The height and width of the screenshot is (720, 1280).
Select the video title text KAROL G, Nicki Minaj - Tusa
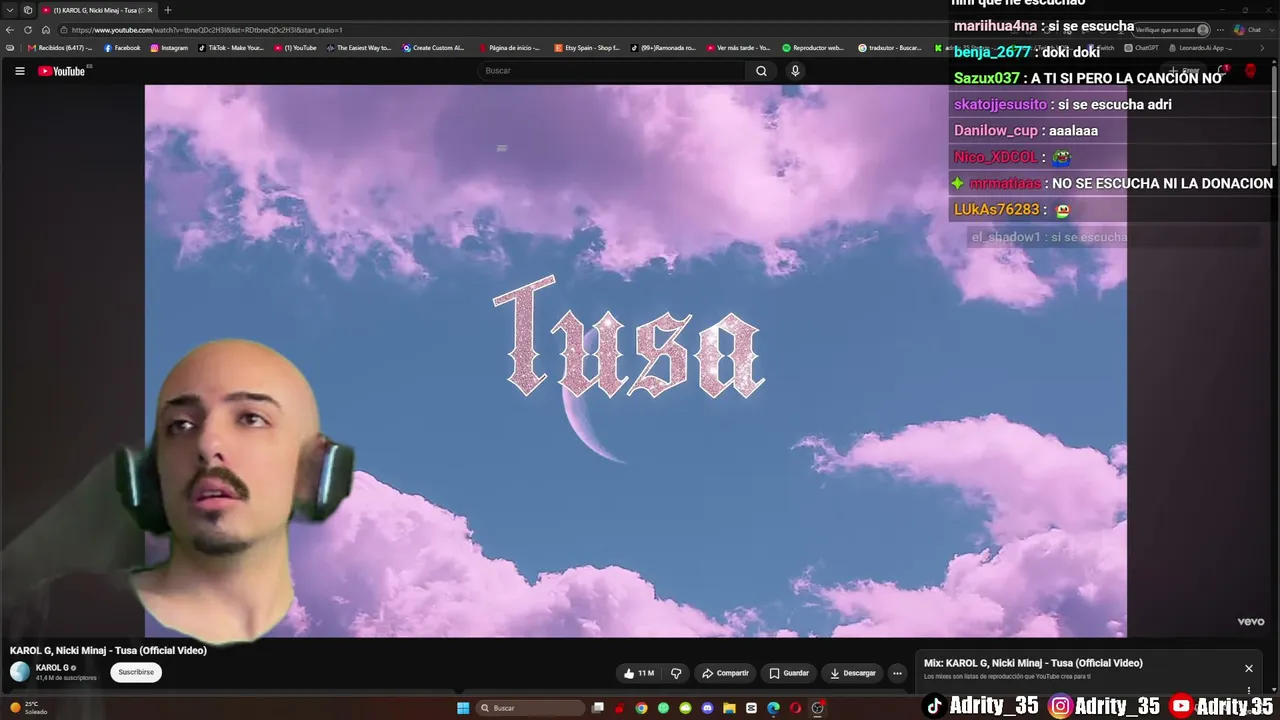[108, 650]
